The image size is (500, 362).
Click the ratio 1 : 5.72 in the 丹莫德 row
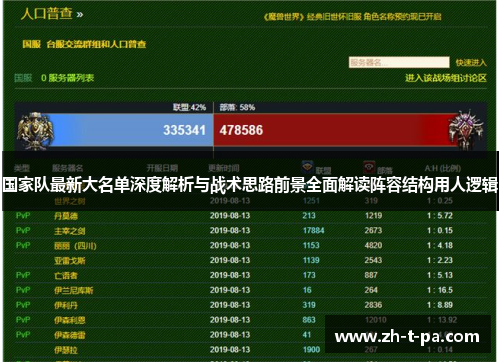440,216
